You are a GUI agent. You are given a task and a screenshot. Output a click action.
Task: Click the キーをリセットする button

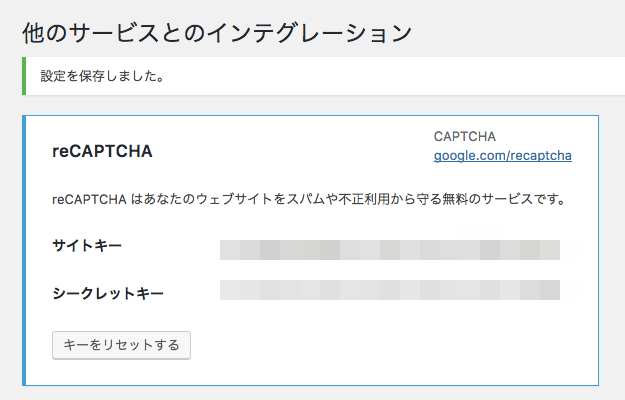point(121,345)
